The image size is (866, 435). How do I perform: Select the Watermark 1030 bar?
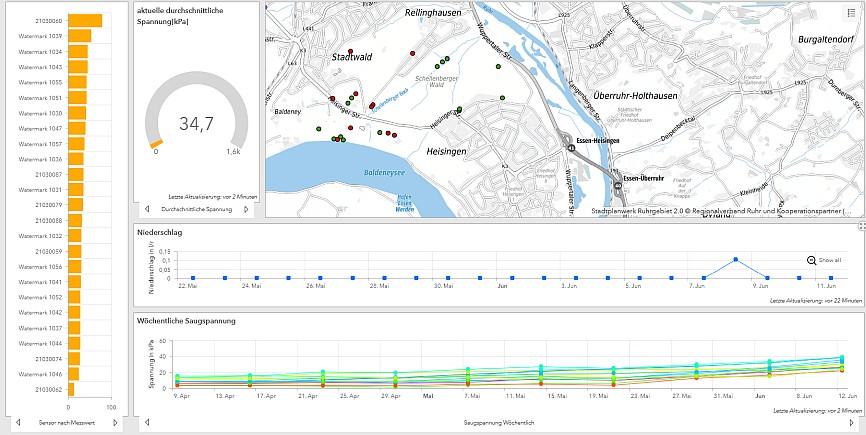[x=77, y=113]
